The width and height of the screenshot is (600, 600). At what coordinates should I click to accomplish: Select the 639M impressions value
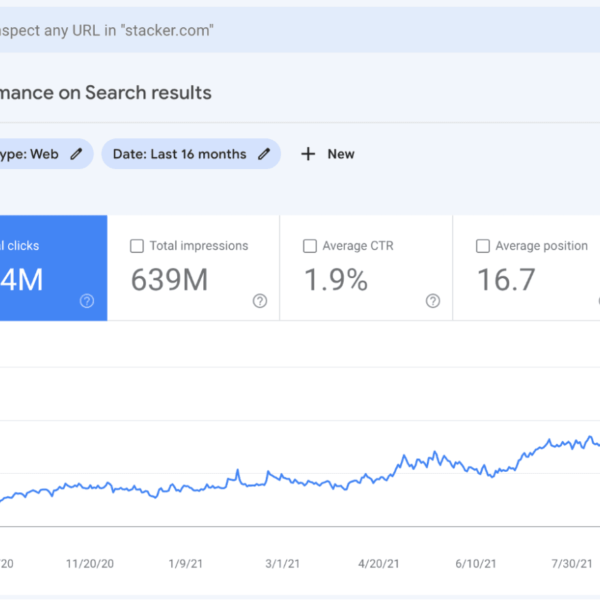[x=169, y=281]
